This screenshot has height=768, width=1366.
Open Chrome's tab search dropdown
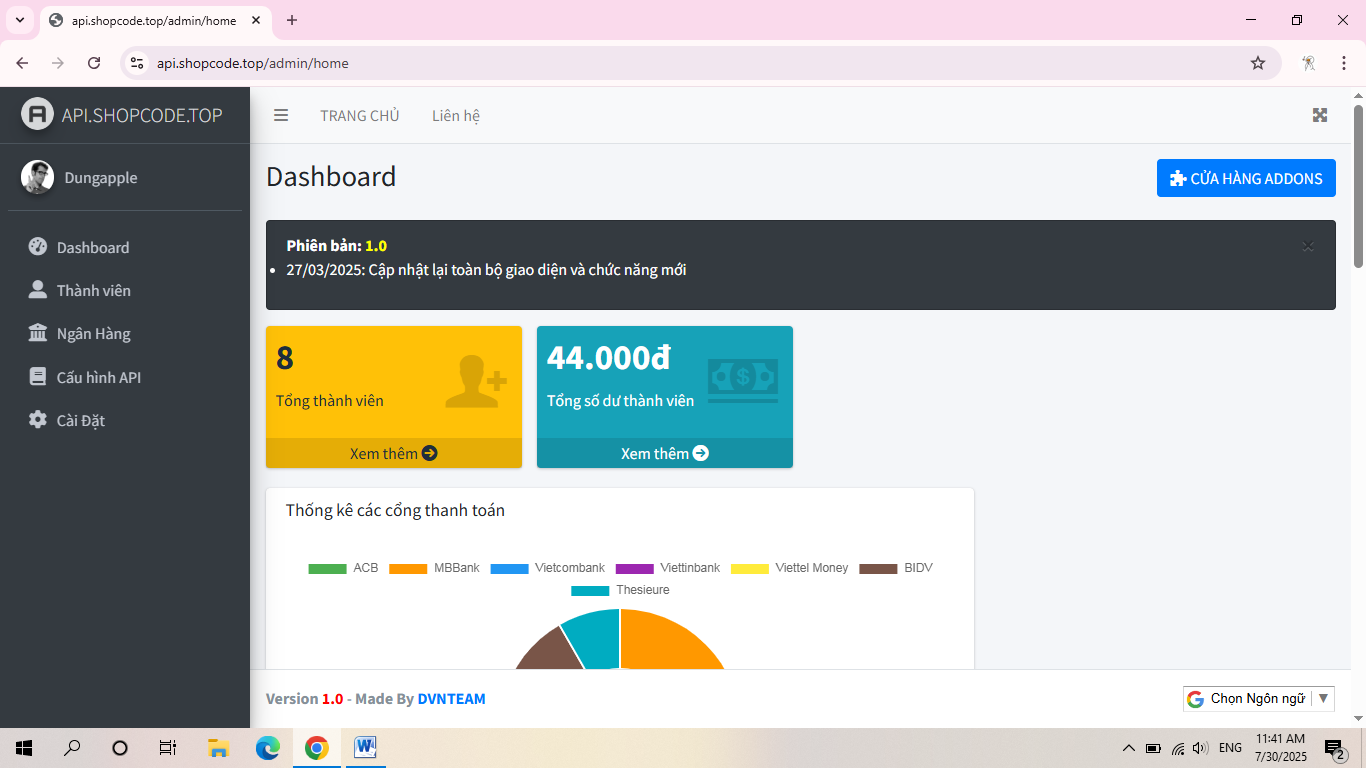[x=20, y=20]
